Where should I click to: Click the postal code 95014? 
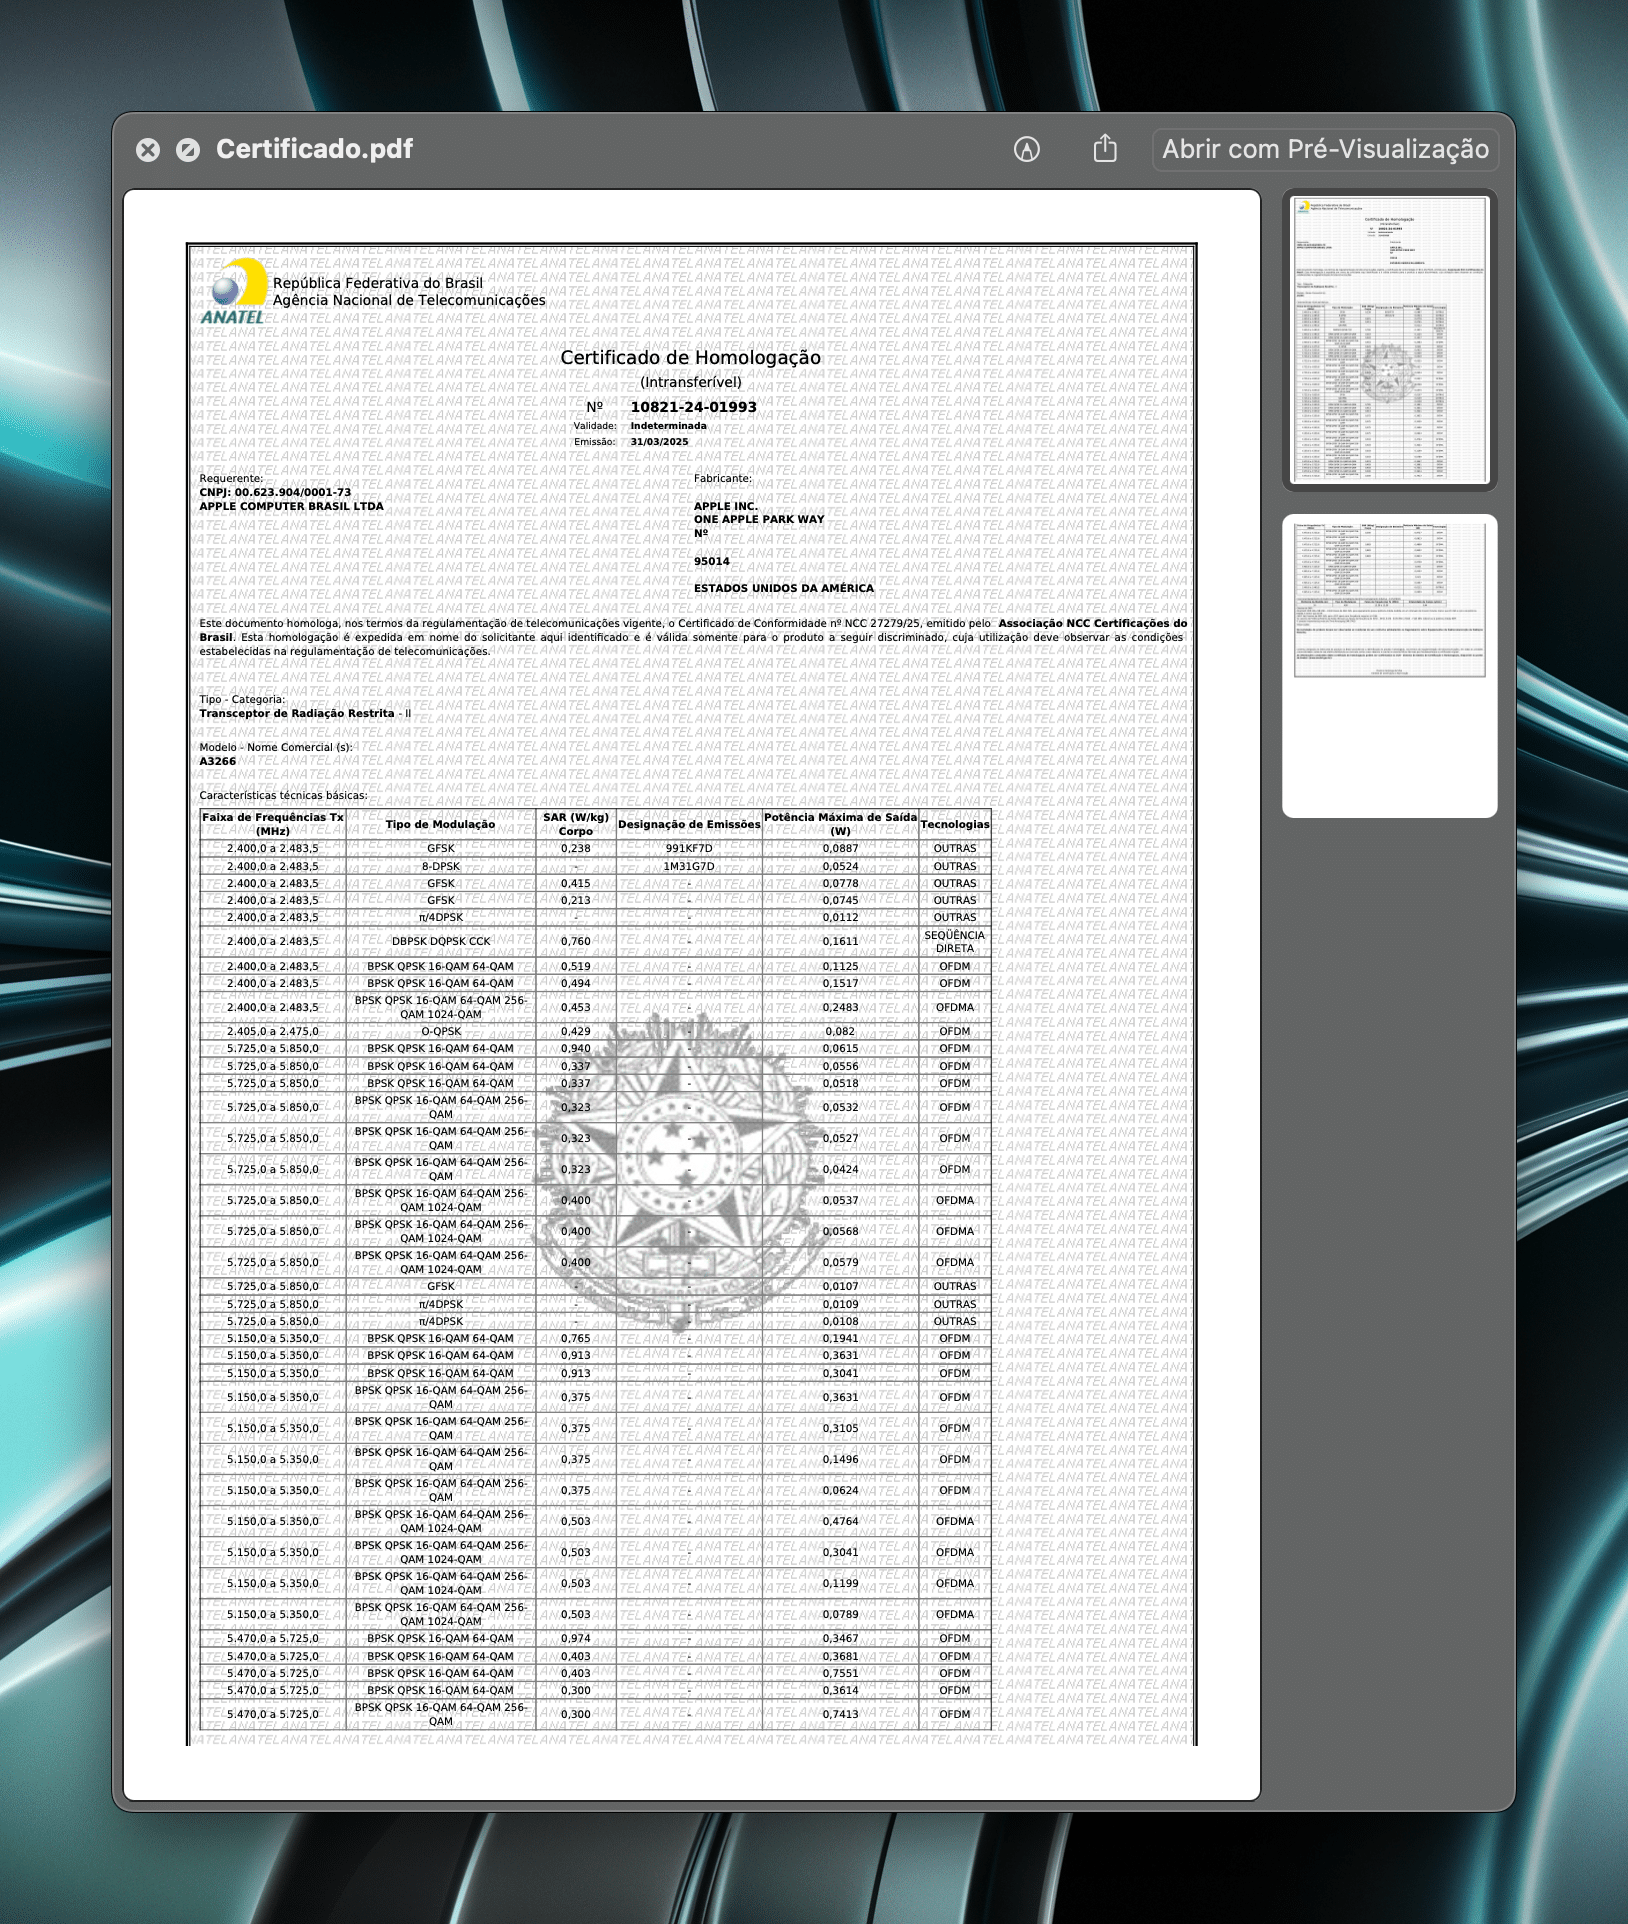click(x=712, y=561)
